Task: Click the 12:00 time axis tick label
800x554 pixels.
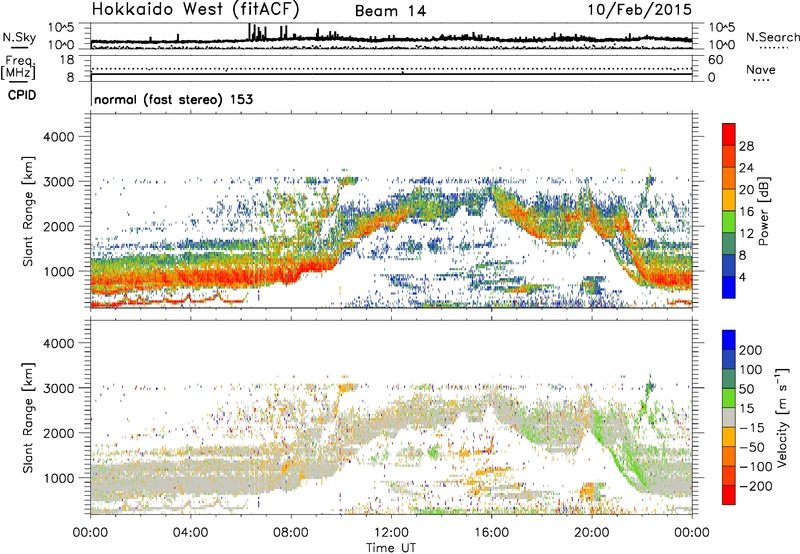Action: (x=391, y=533)
